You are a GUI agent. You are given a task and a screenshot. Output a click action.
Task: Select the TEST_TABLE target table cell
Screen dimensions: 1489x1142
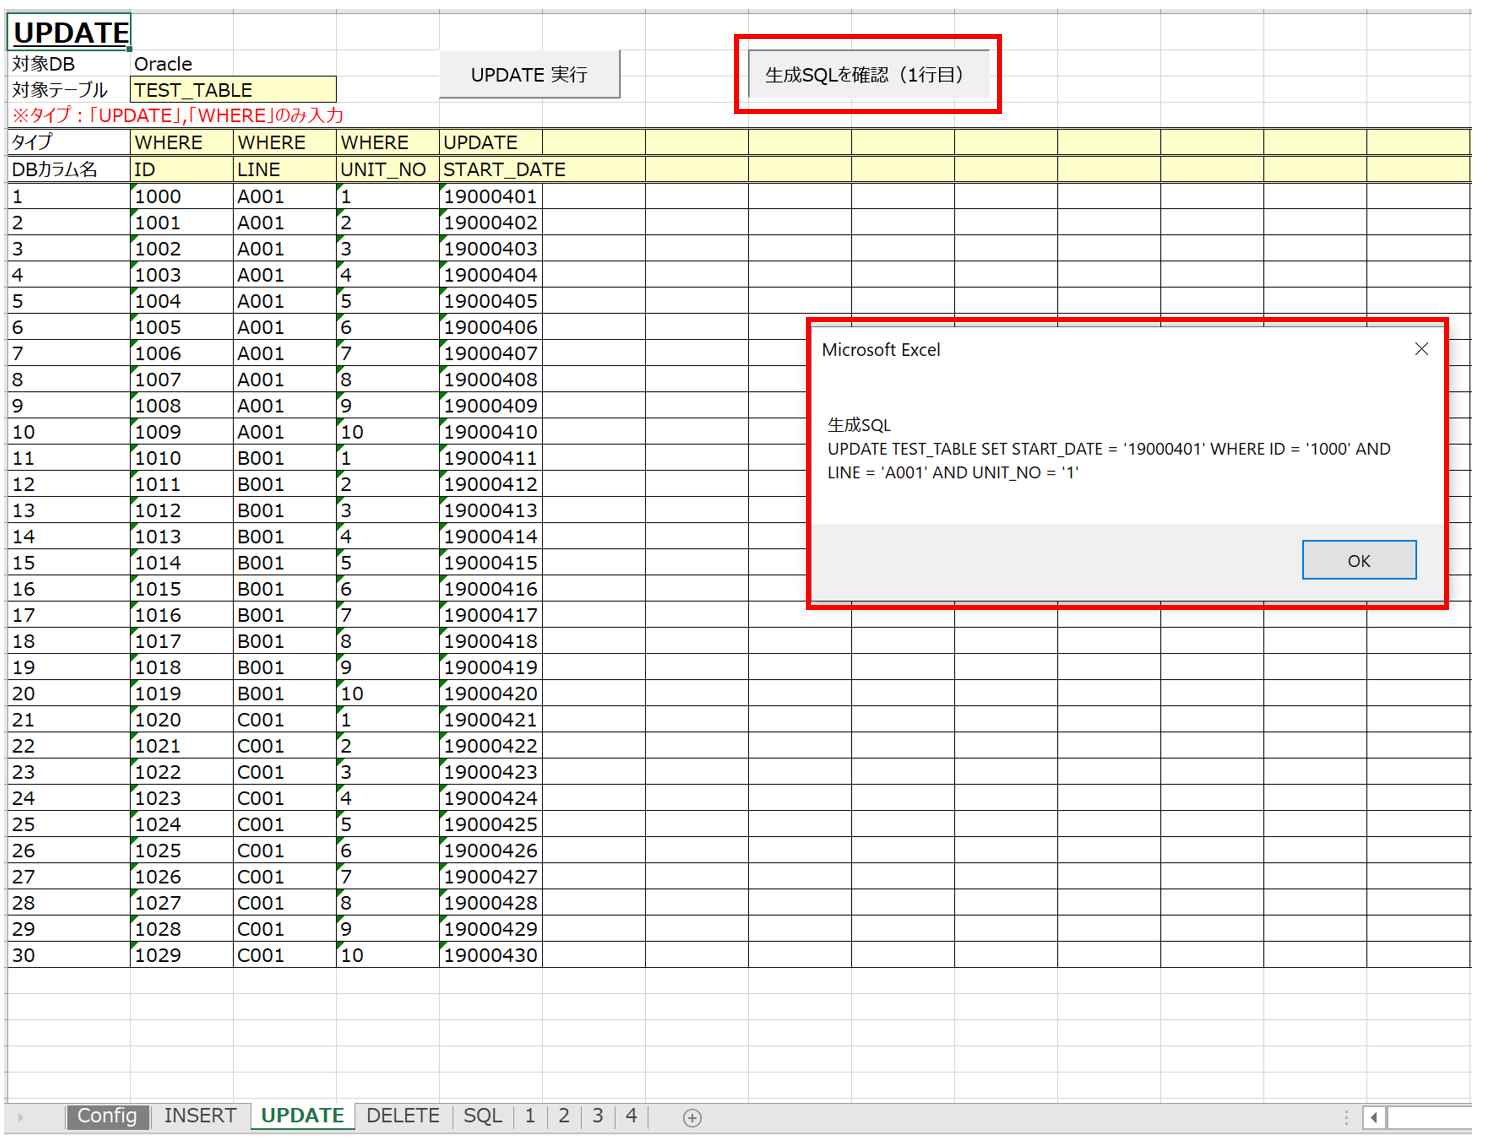(x=233, y=90)
